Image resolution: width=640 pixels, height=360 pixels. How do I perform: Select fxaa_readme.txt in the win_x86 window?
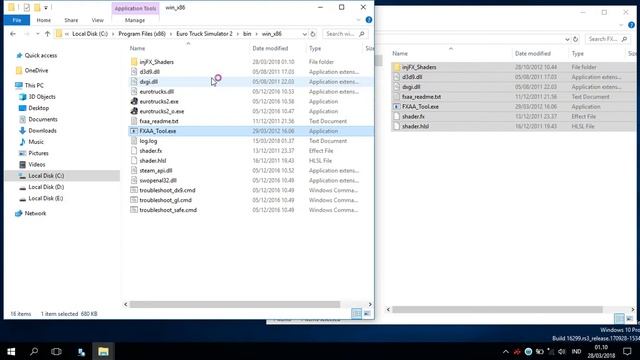click(x=159, y=121)
